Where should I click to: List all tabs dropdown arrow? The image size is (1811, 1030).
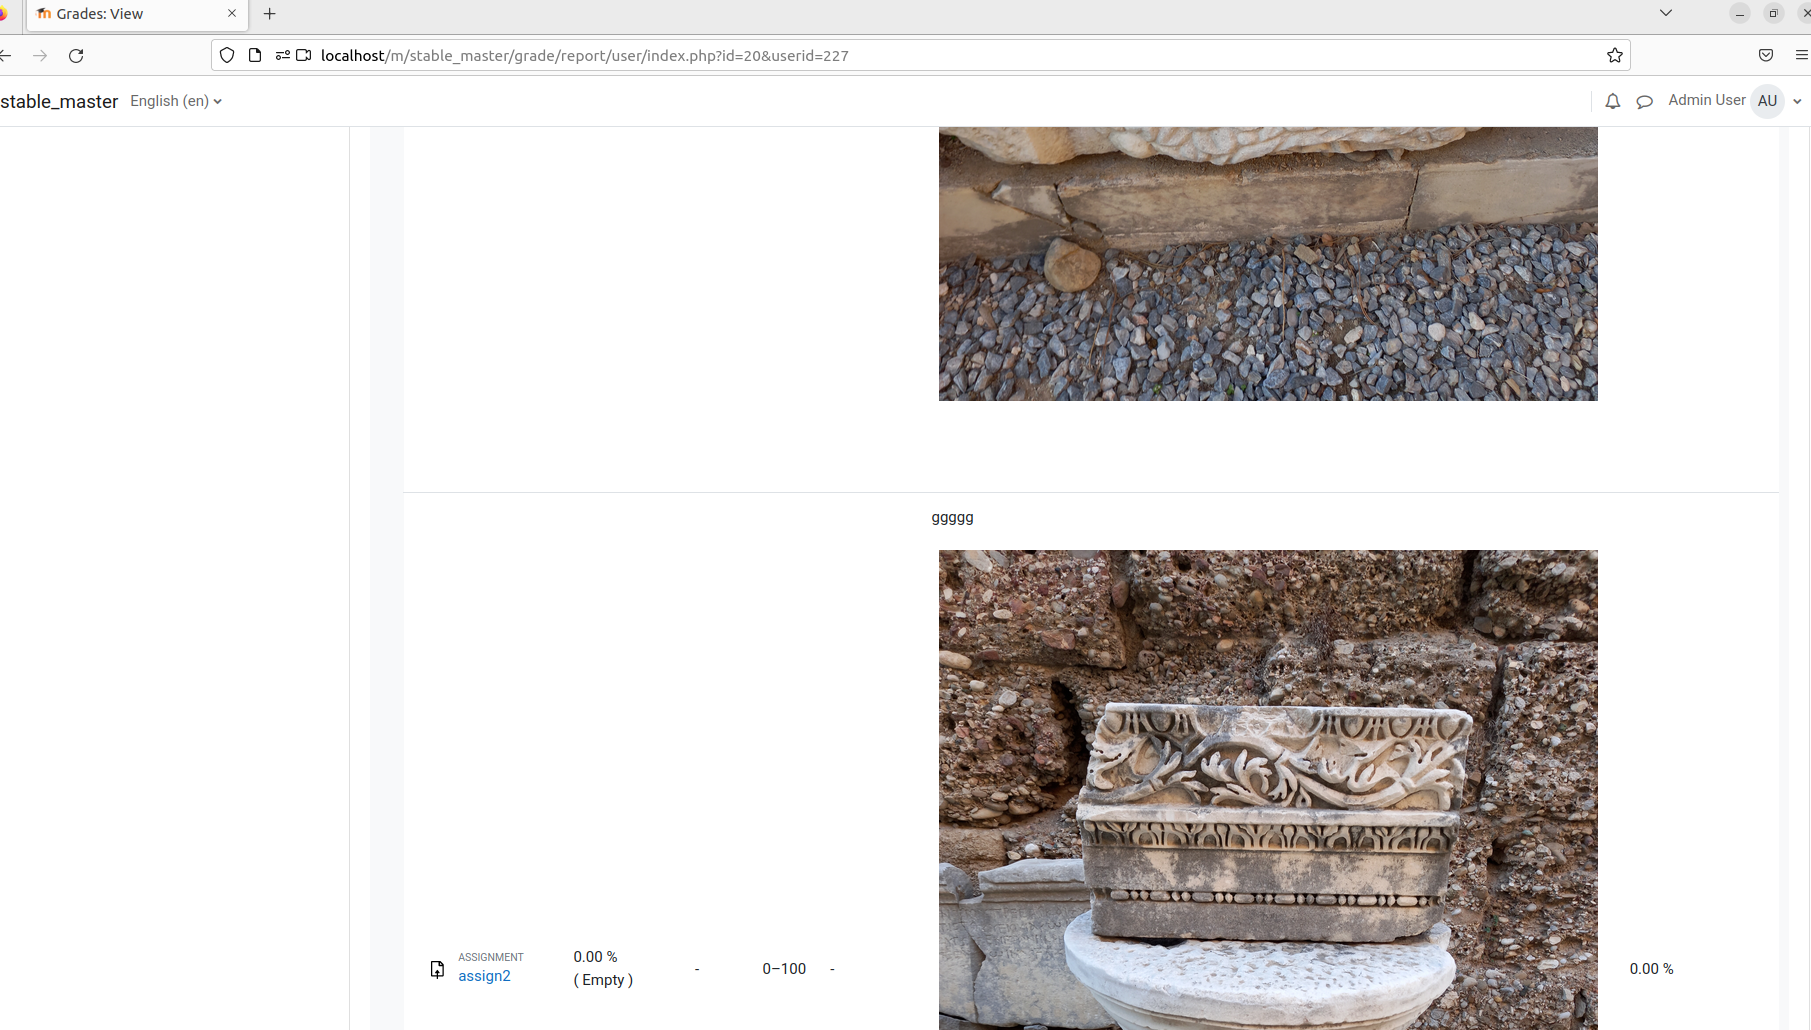[1665, 13]
